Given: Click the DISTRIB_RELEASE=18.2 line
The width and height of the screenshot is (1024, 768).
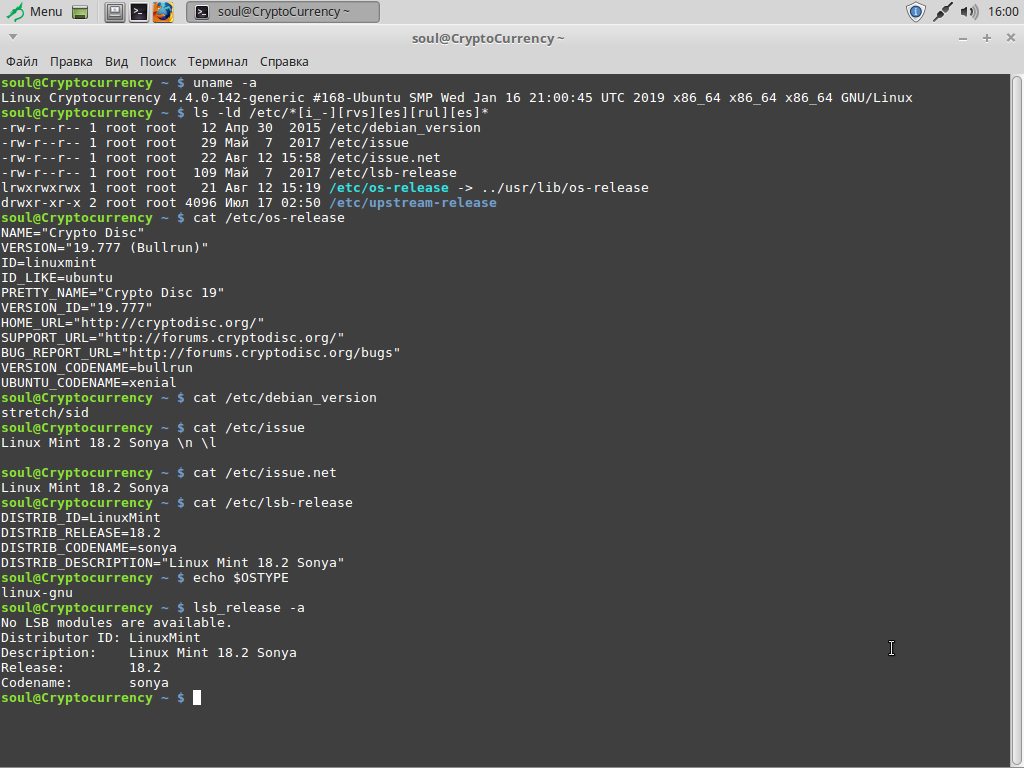Looking at the screenshot, I should click(x=80, y=534).
